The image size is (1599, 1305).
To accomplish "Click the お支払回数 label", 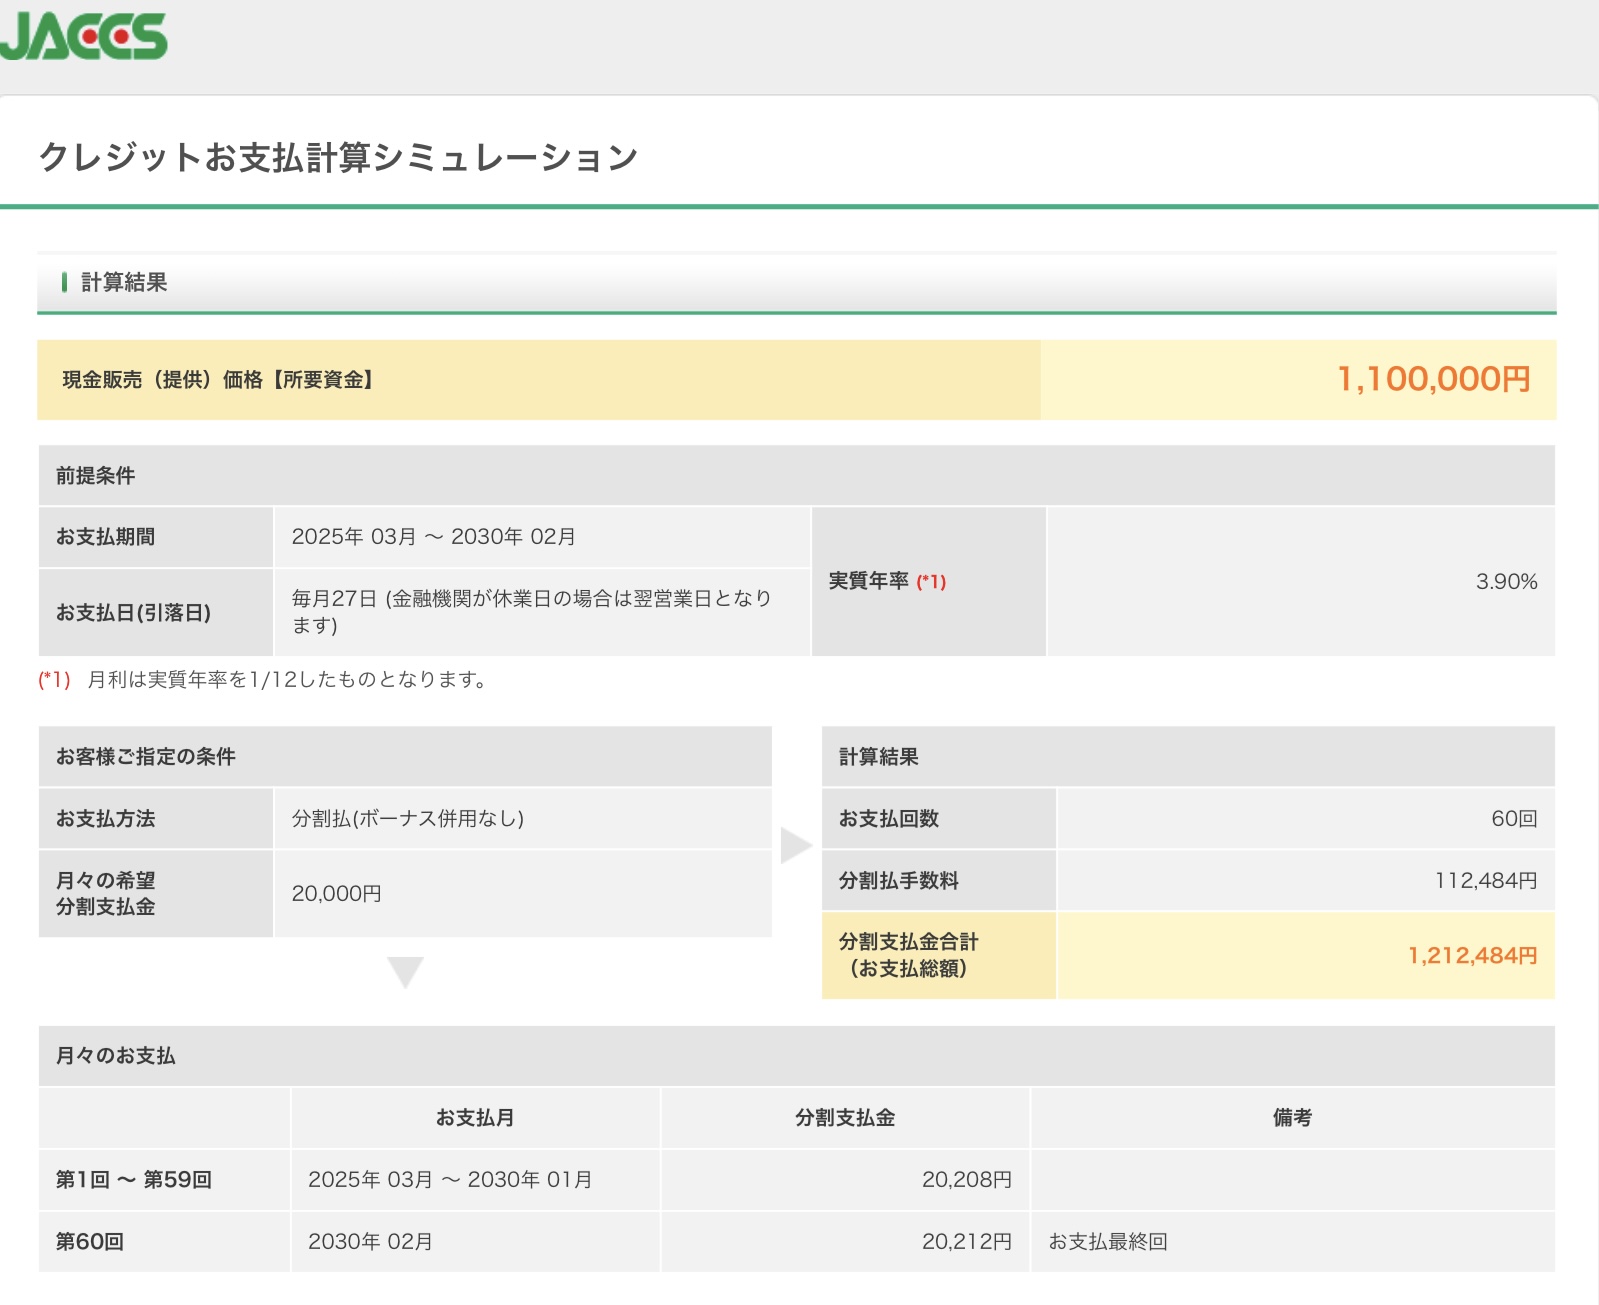I will click(888, 819).
